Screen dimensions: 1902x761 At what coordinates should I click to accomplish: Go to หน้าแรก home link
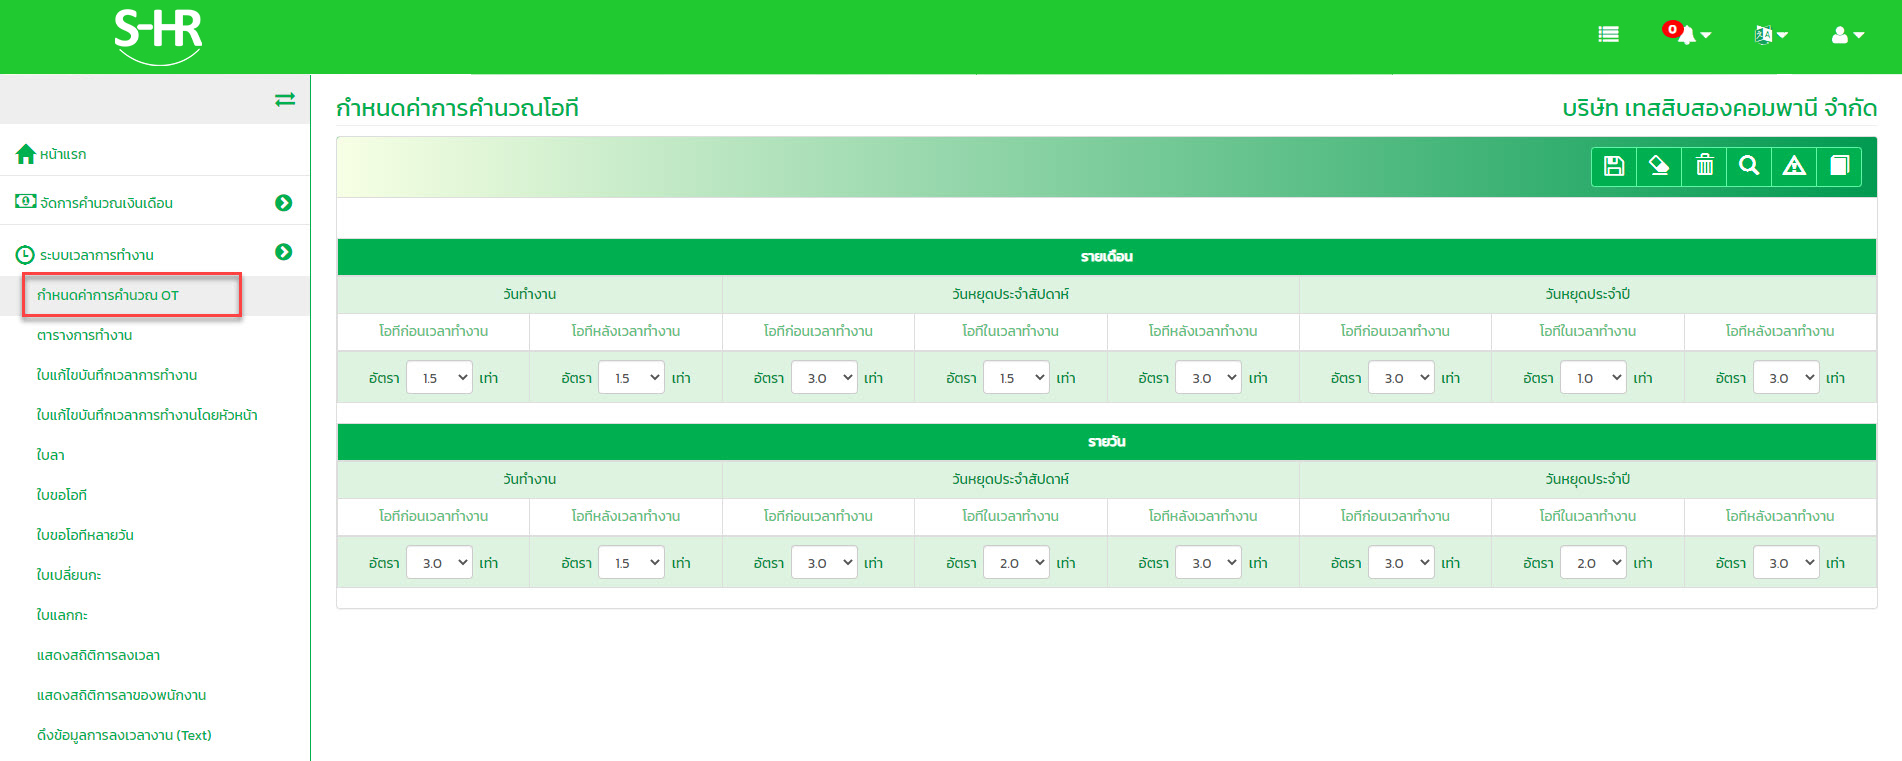pyautogui.click(x=62, y=154)
